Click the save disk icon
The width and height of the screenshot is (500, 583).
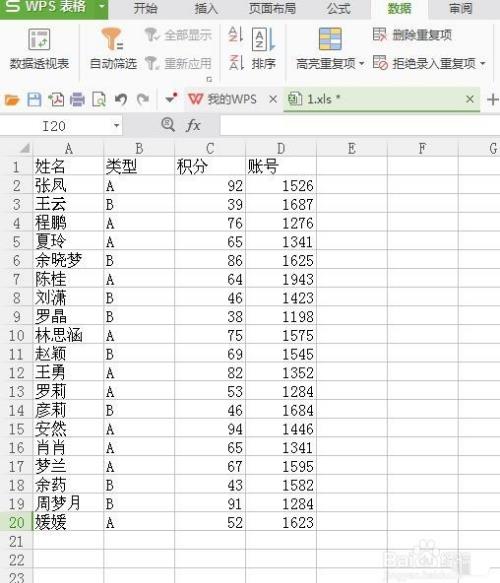(34, 100)
